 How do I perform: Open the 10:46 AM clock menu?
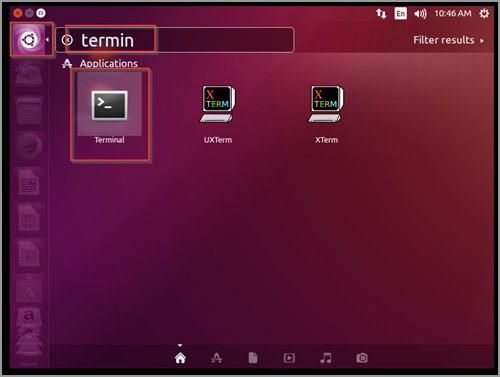coord(453,13)
